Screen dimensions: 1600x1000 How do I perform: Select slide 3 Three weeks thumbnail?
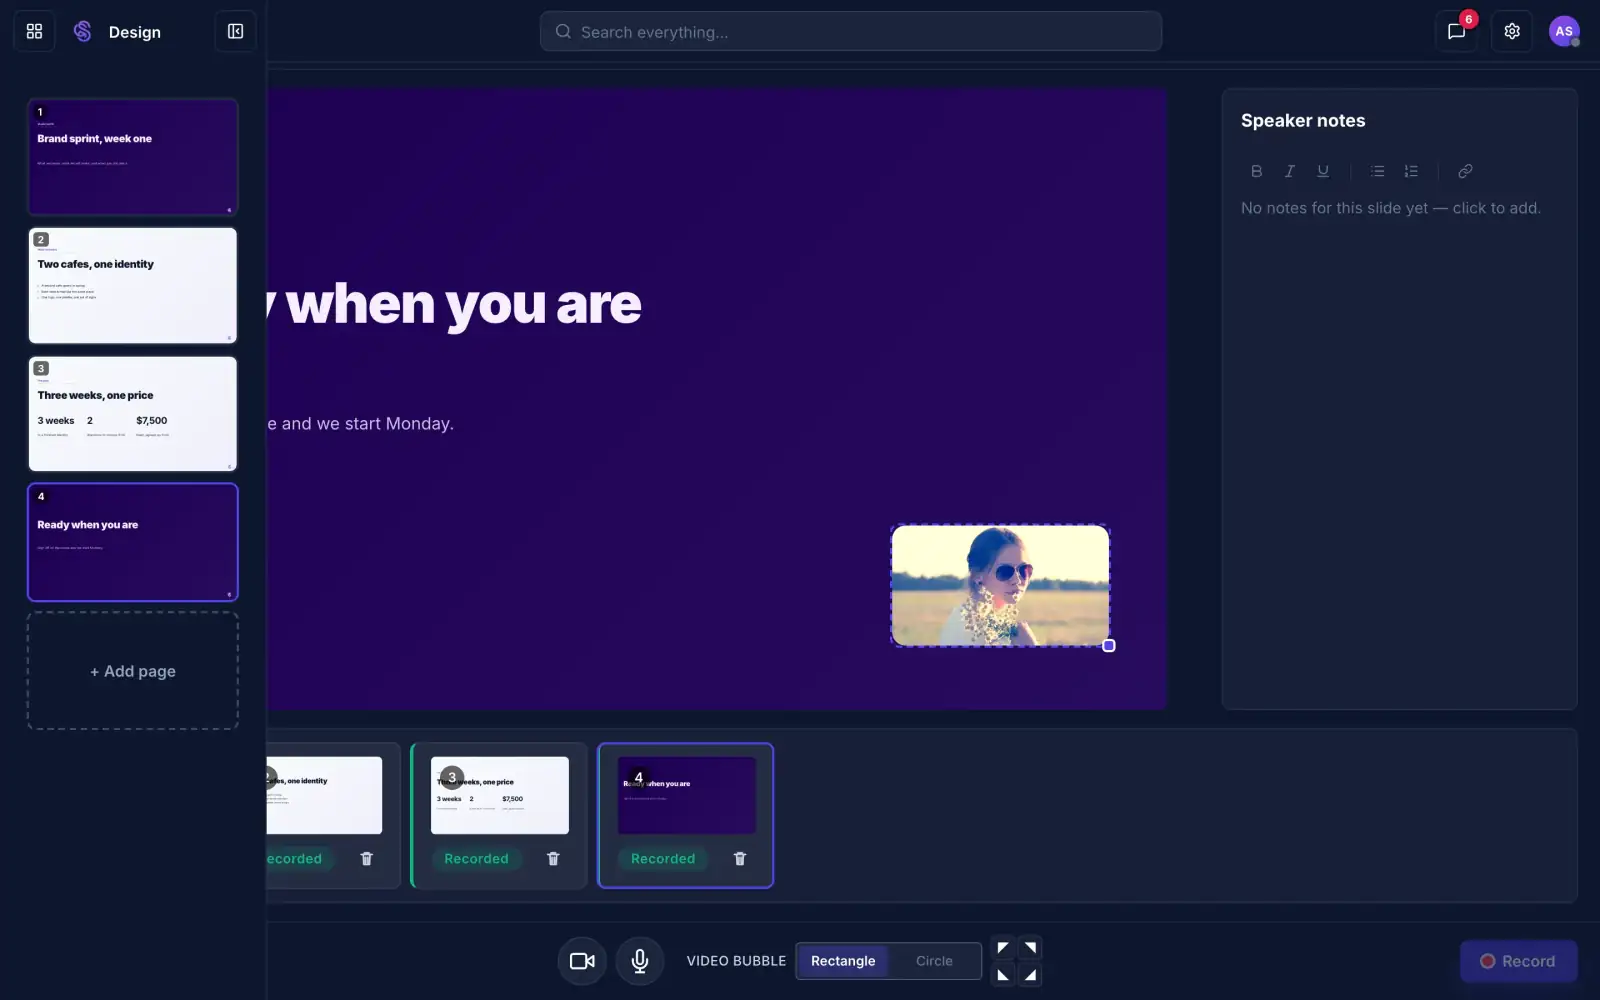(x=133, y=414)
